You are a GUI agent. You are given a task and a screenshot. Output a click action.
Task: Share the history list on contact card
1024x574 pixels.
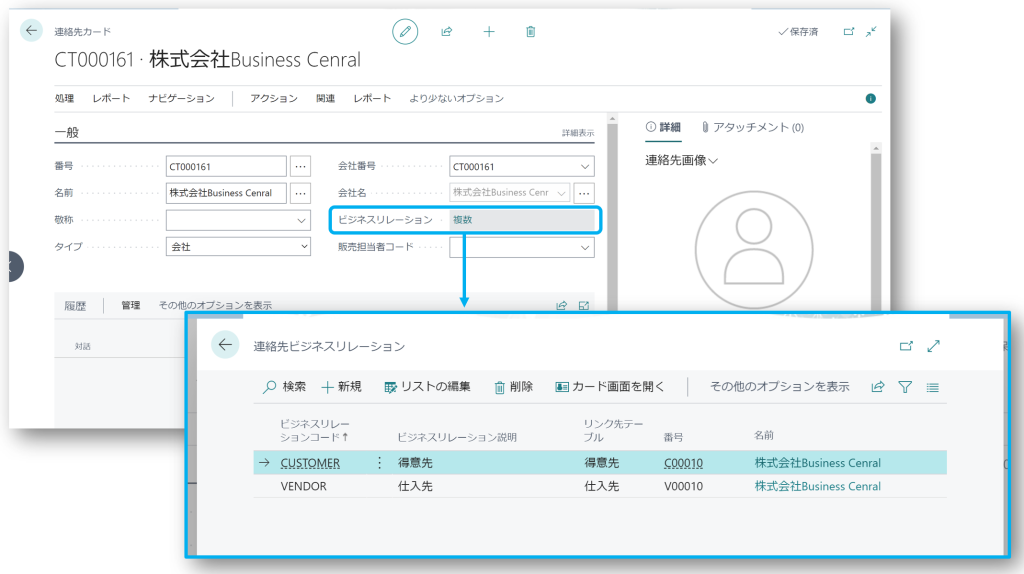click(562, 306)
